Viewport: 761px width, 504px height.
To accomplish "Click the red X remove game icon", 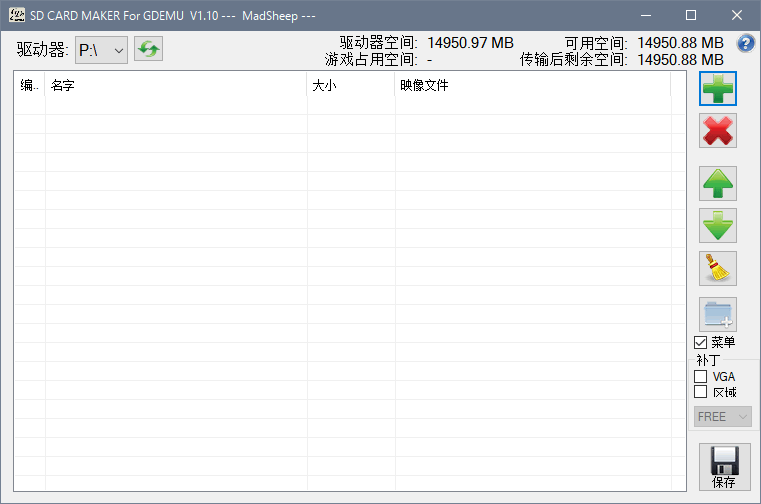I will [x=718, y=131].
